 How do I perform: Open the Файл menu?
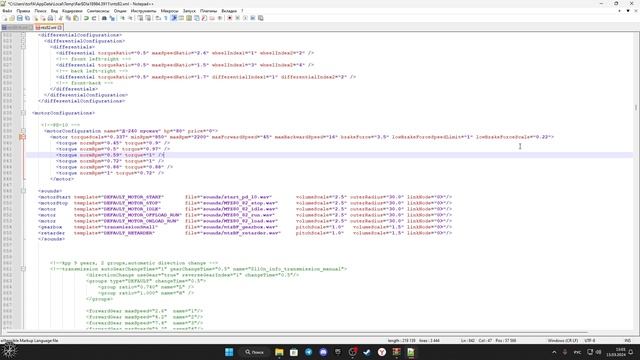[7, 11]
